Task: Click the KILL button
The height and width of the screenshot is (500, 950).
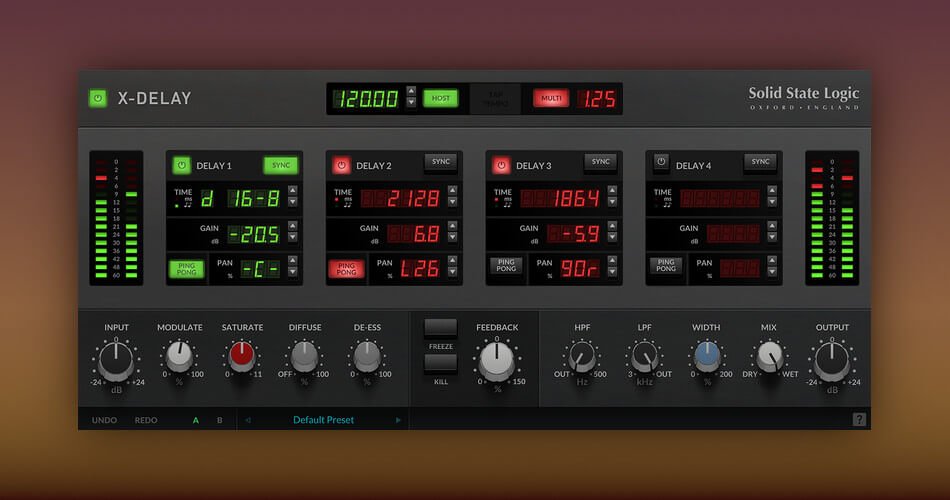Action: [440, 364]
